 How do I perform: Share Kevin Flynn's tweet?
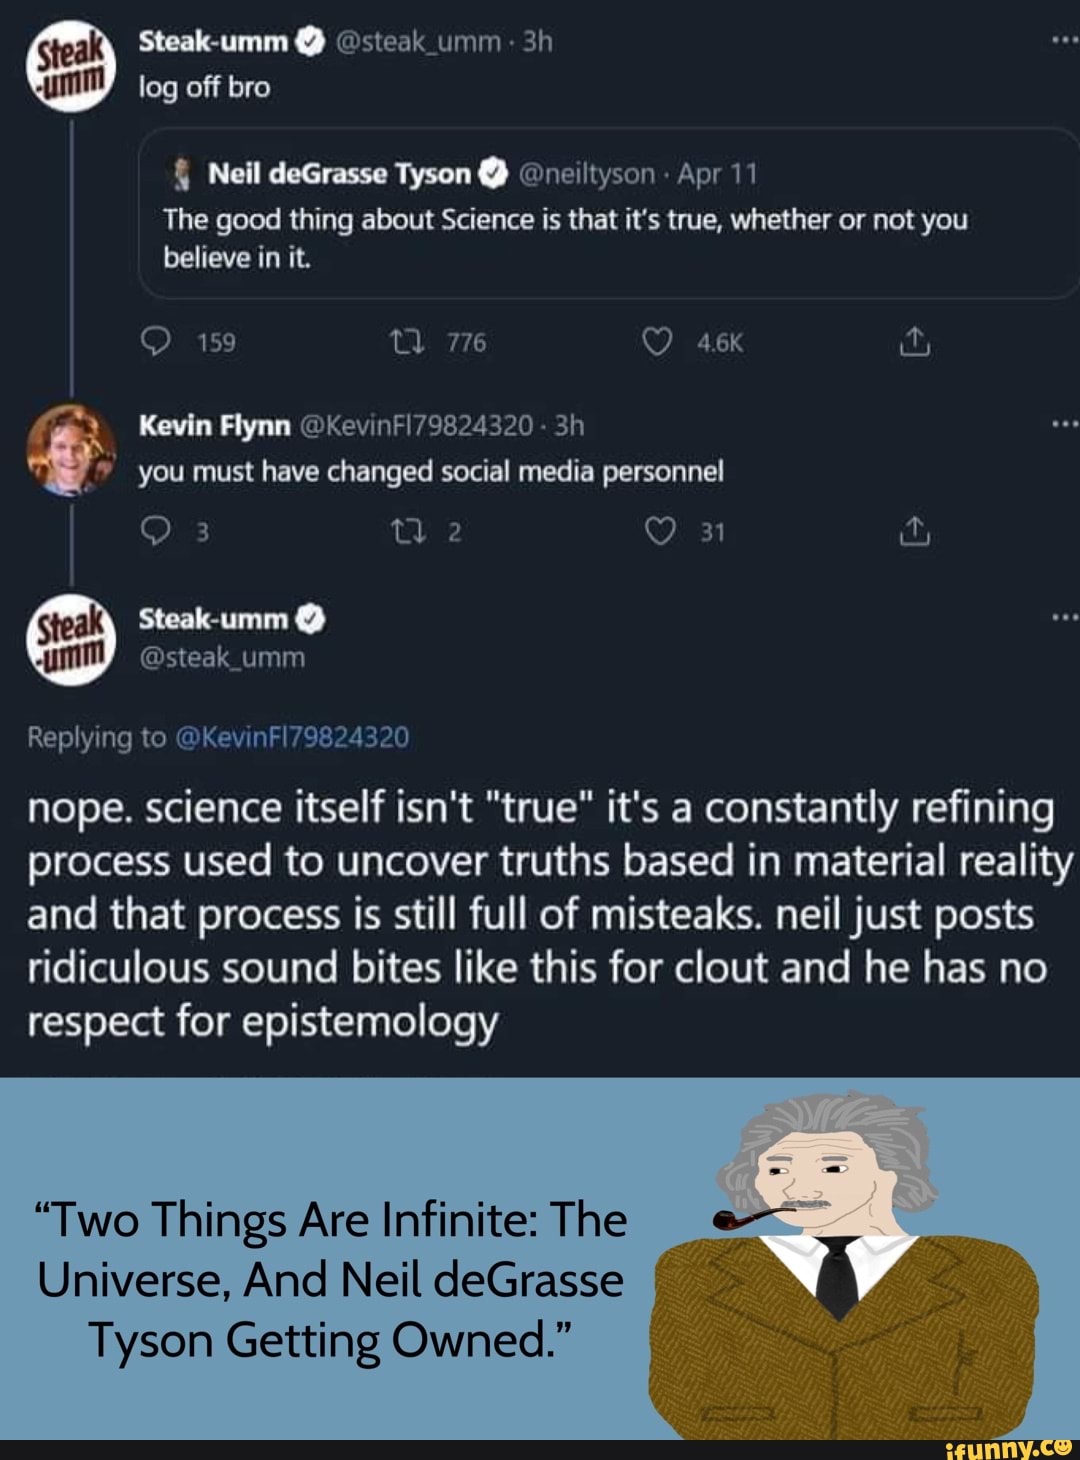click(x=915, y=531)
